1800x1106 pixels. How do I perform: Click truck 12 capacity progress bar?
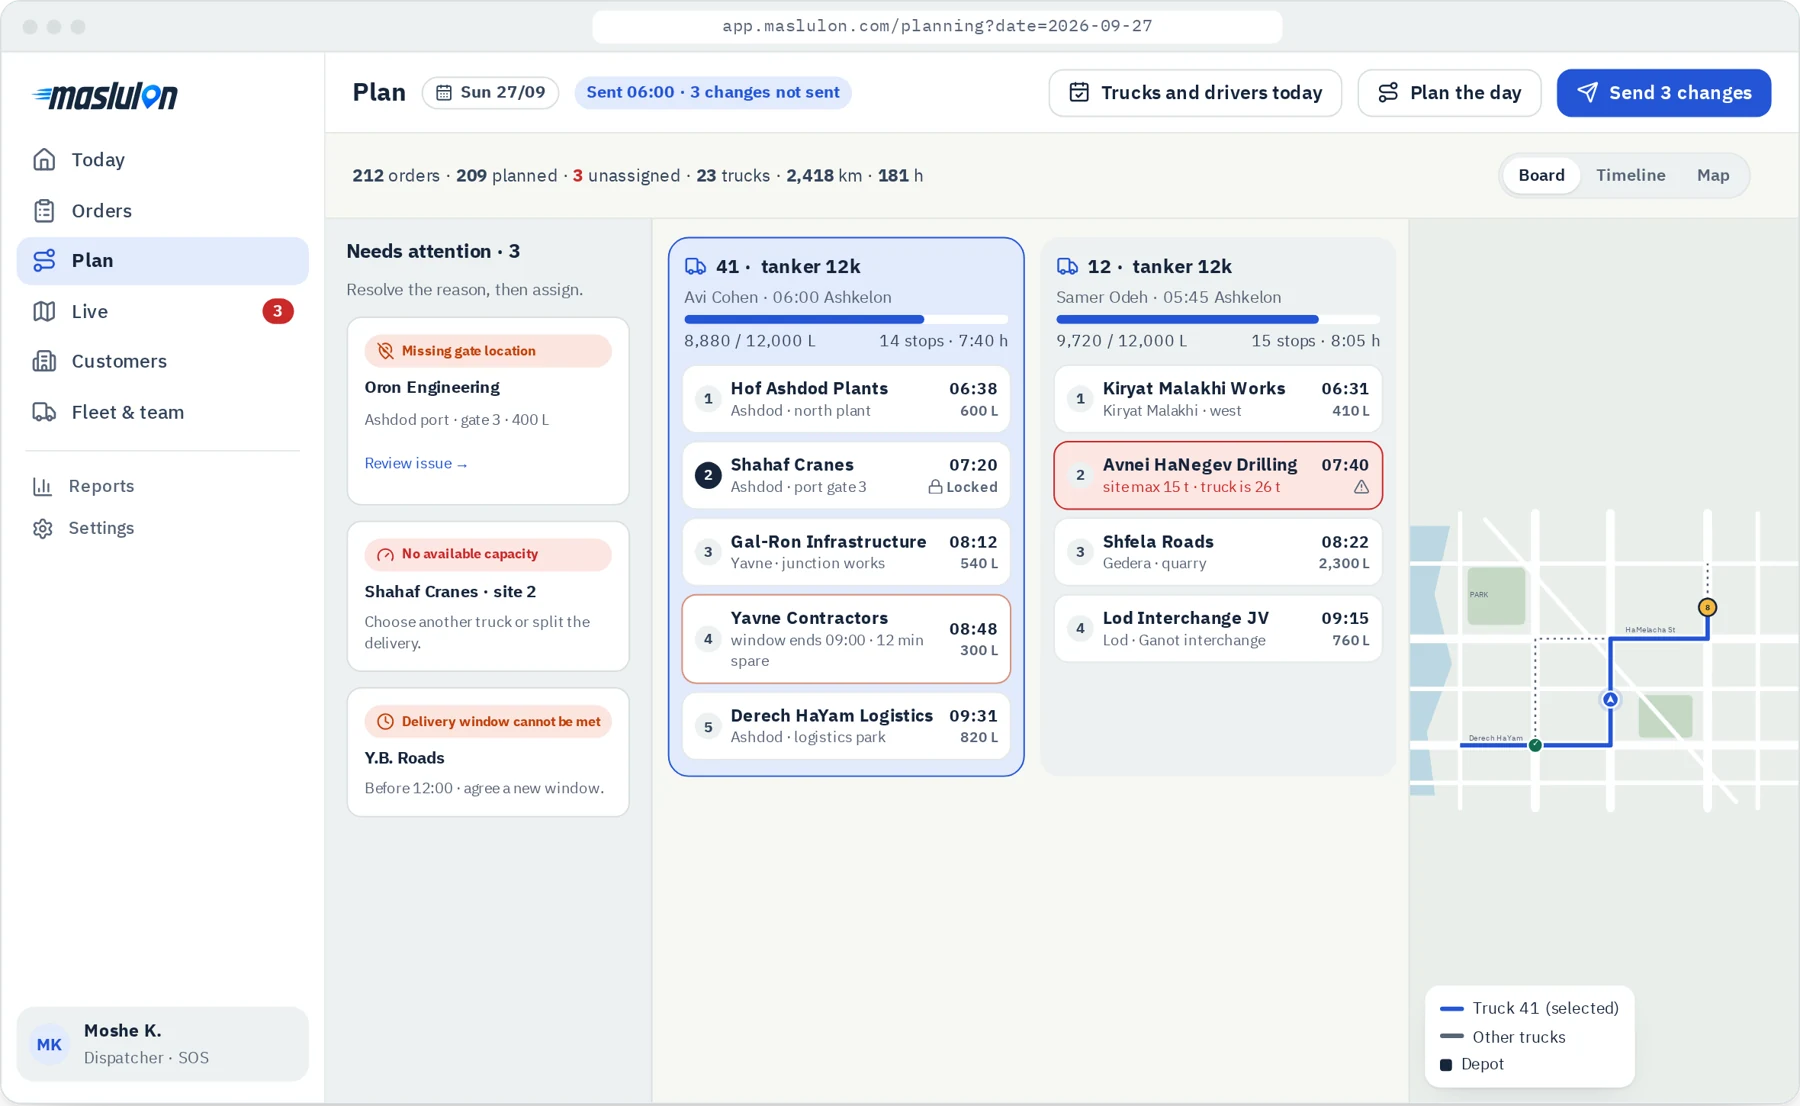[x=1218, y=320]
